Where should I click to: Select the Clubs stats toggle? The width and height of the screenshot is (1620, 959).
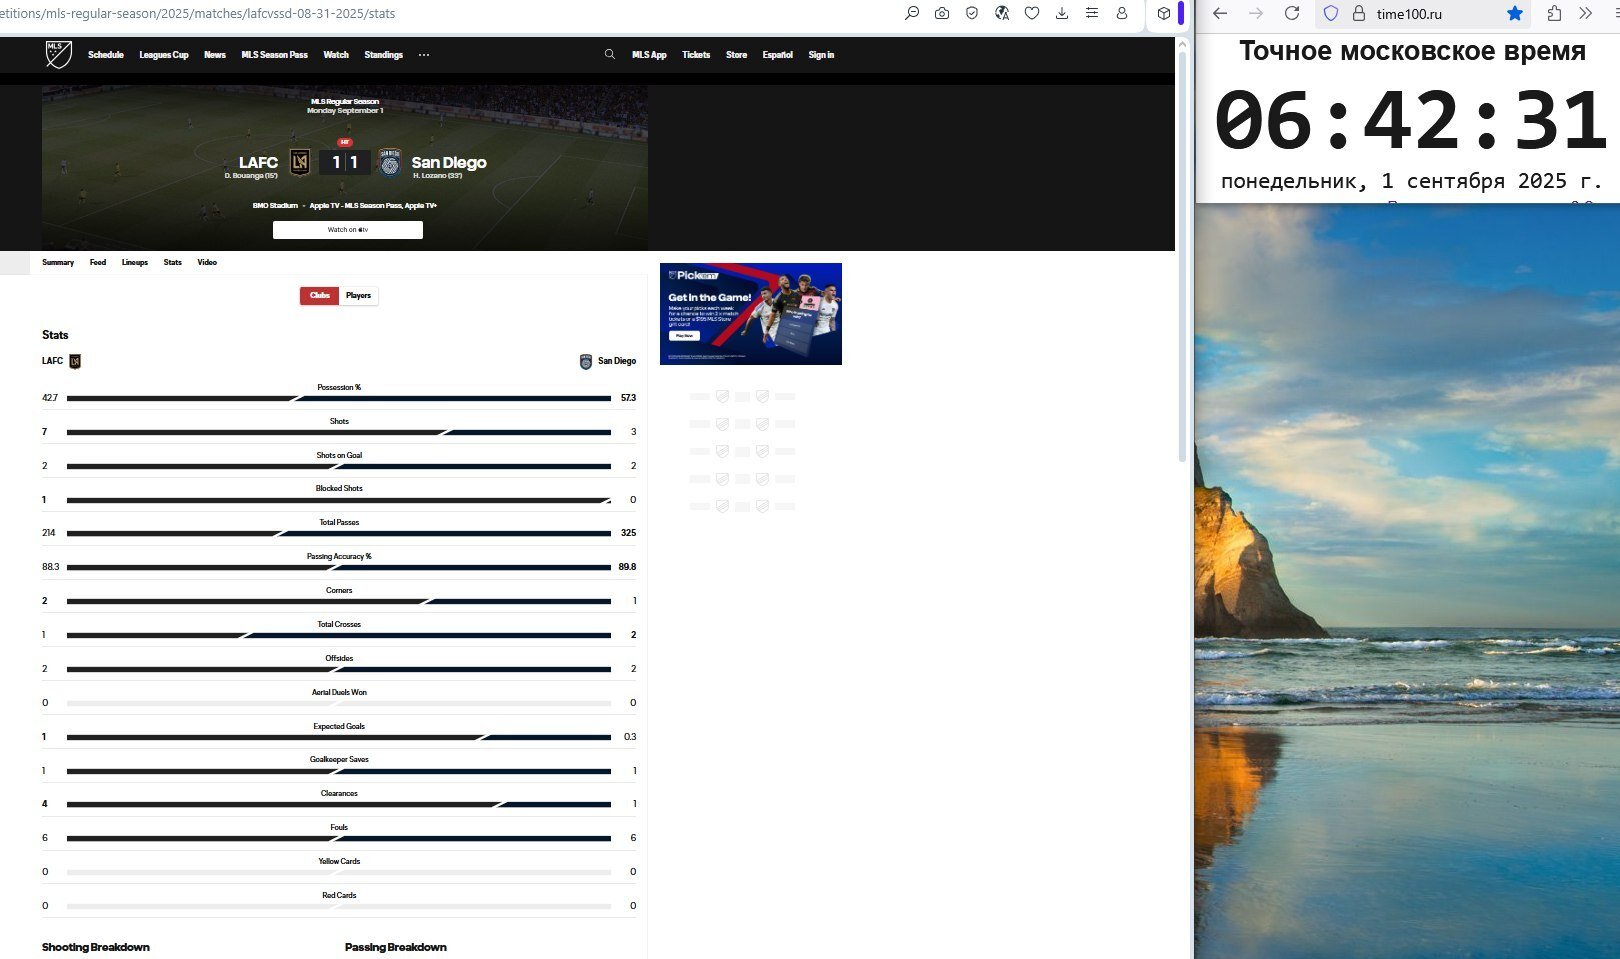click(319, 296)
